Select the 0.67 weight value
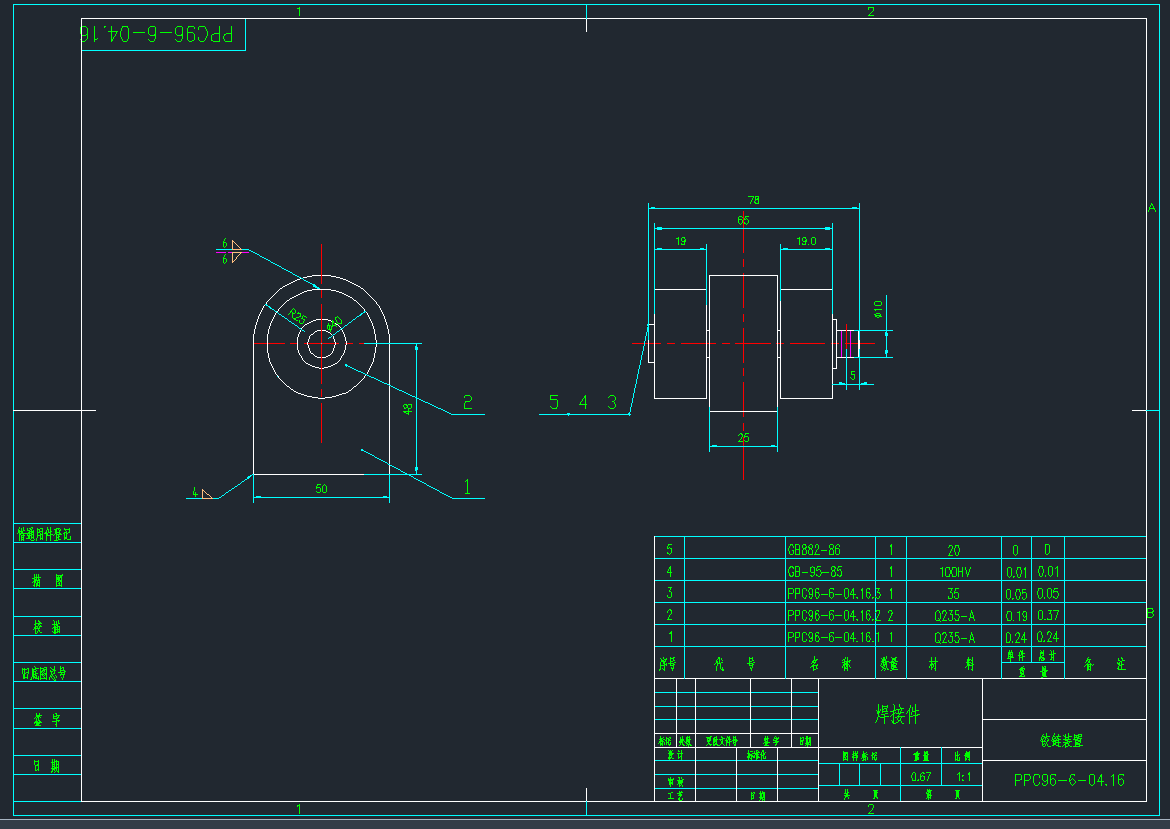The image size is (1170, 829). [921, 777]
